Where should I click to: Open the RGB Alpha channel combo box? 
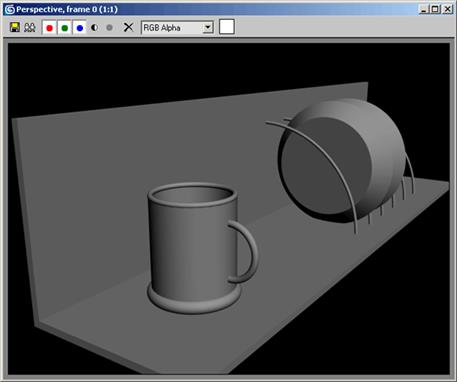point(177,28)
